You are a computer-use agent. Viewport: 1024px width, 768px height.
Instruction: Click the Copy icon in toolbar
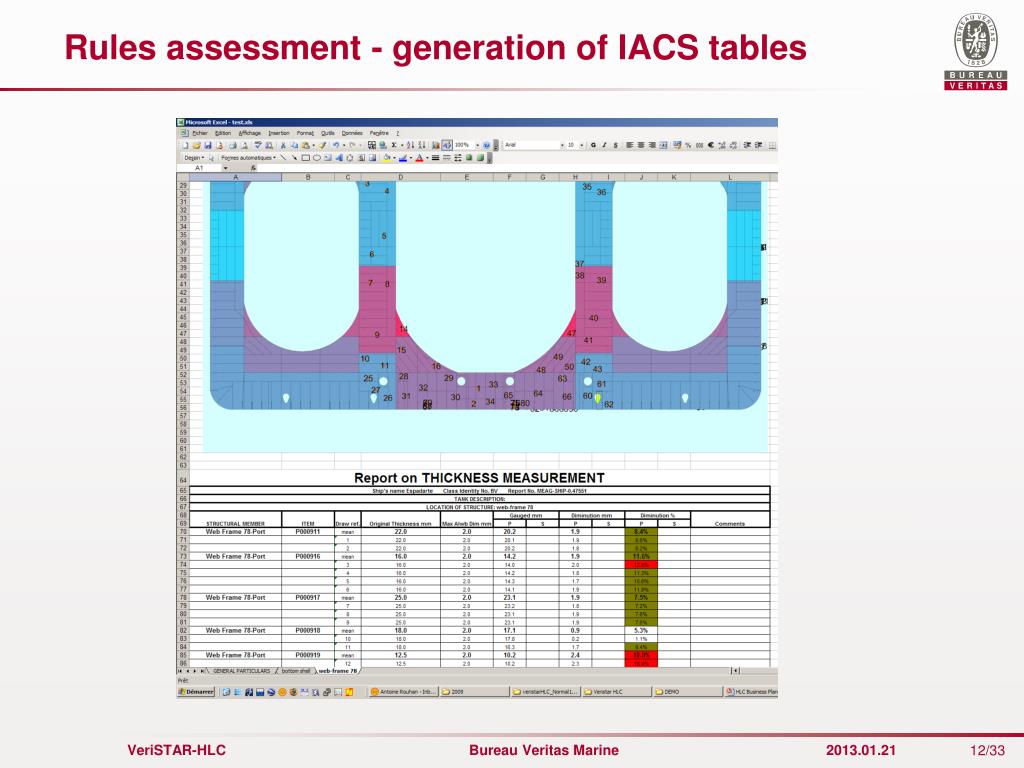[x=295, y=145]
